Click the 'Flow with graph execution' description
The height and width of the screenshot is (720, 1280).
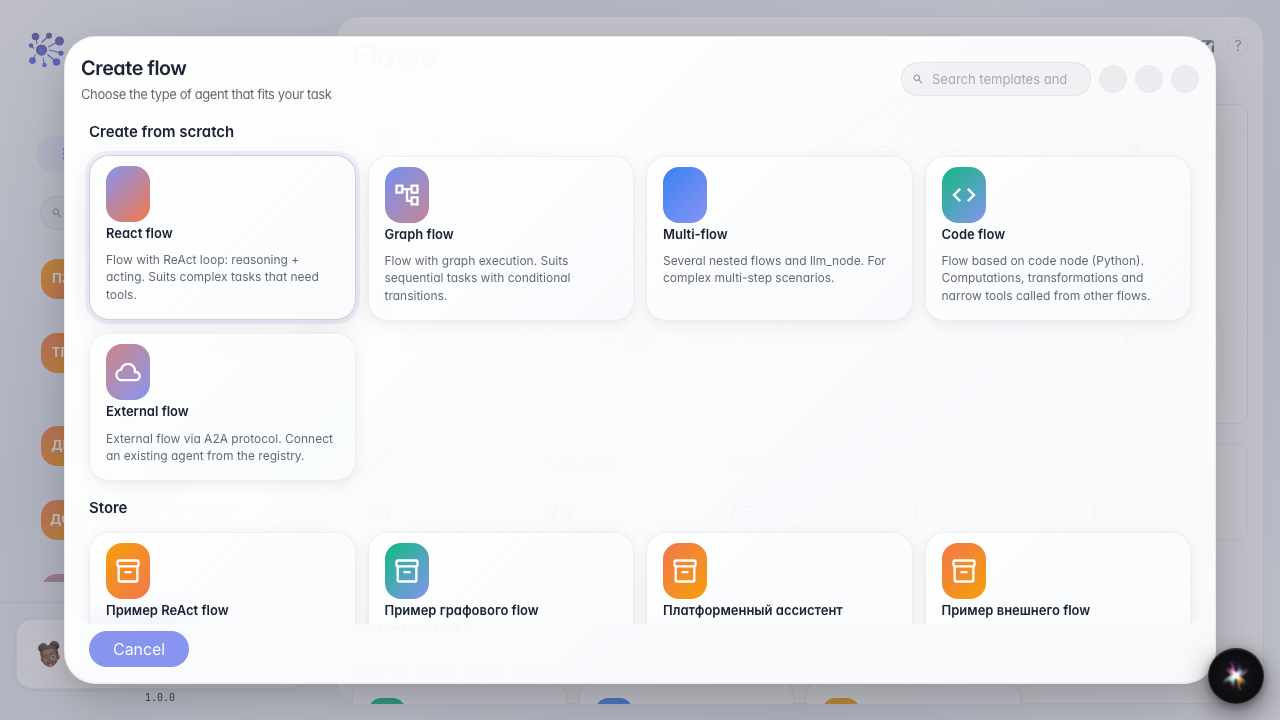tap(478, 278)
